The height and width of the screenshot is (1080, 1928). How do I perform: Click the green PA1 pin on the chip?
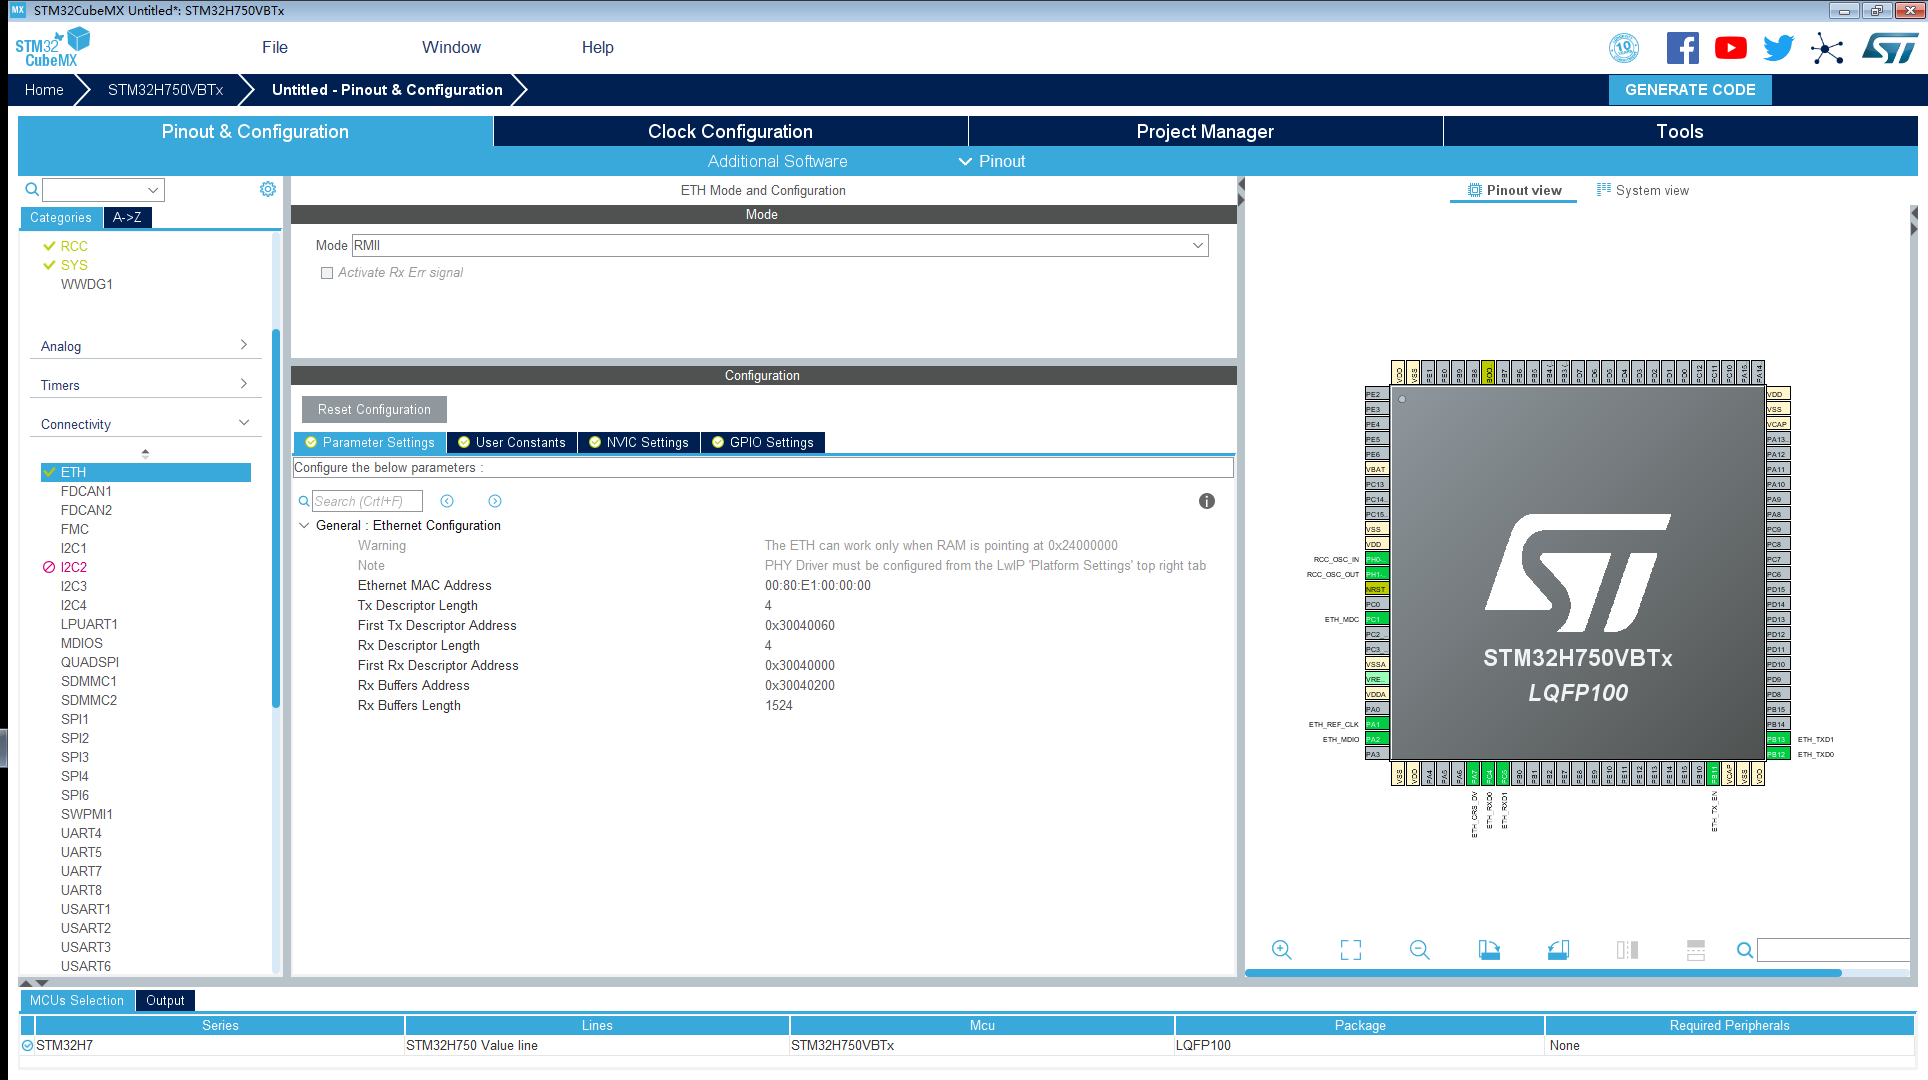pos(1376,724)
